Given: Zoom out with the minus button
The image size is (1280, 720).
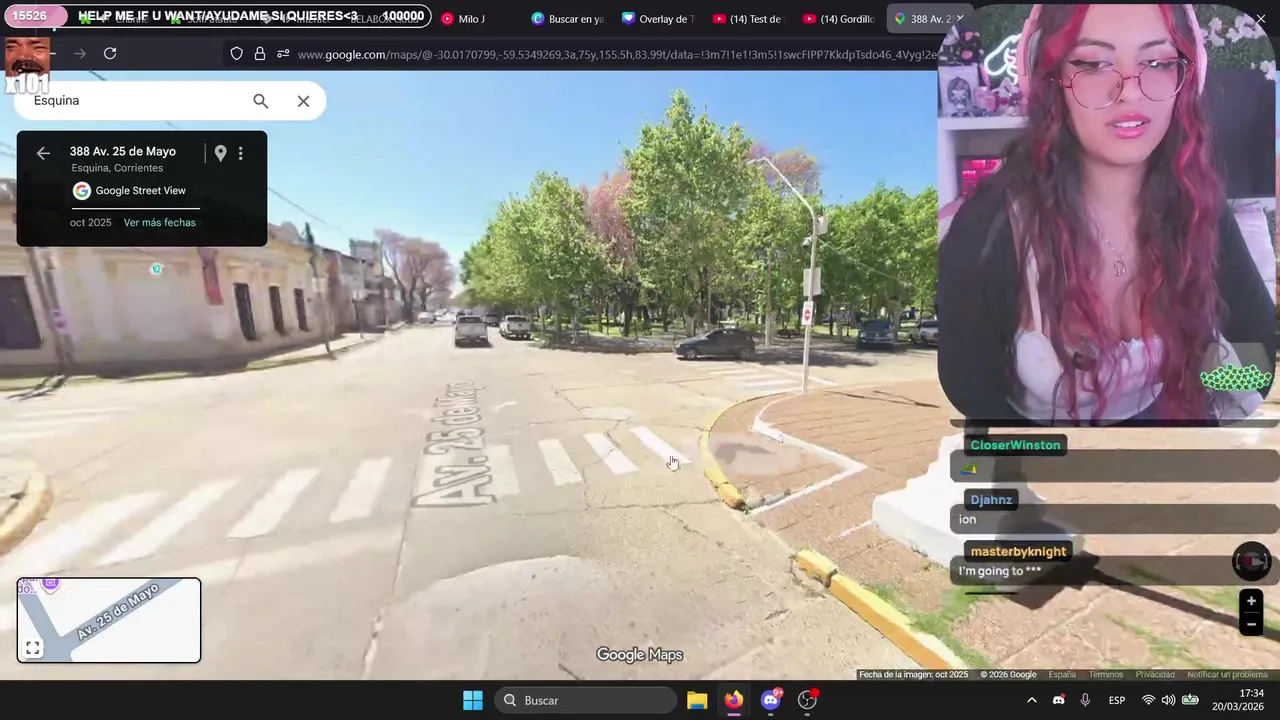Looking at the screenshot, I should coord(1251,624).
